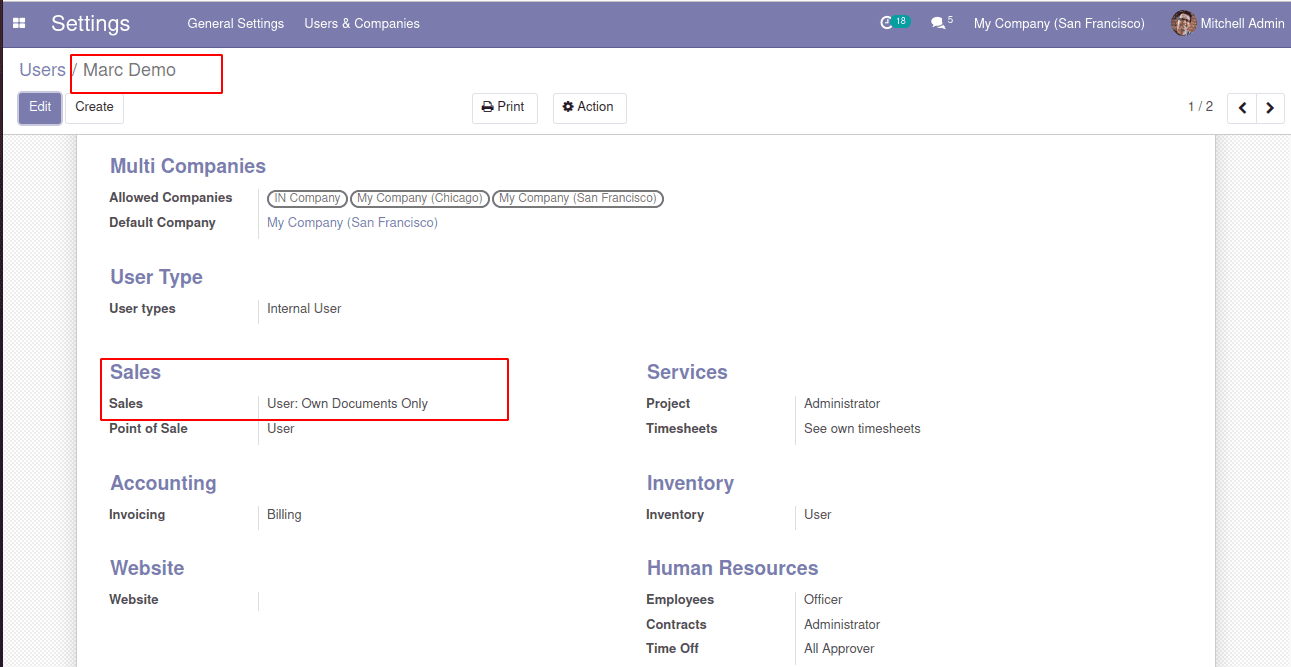Click My Company (San Francisco) allowed company tag
Image resolution: width=1291 pixels, height=667 pixels.
(578, 198)
